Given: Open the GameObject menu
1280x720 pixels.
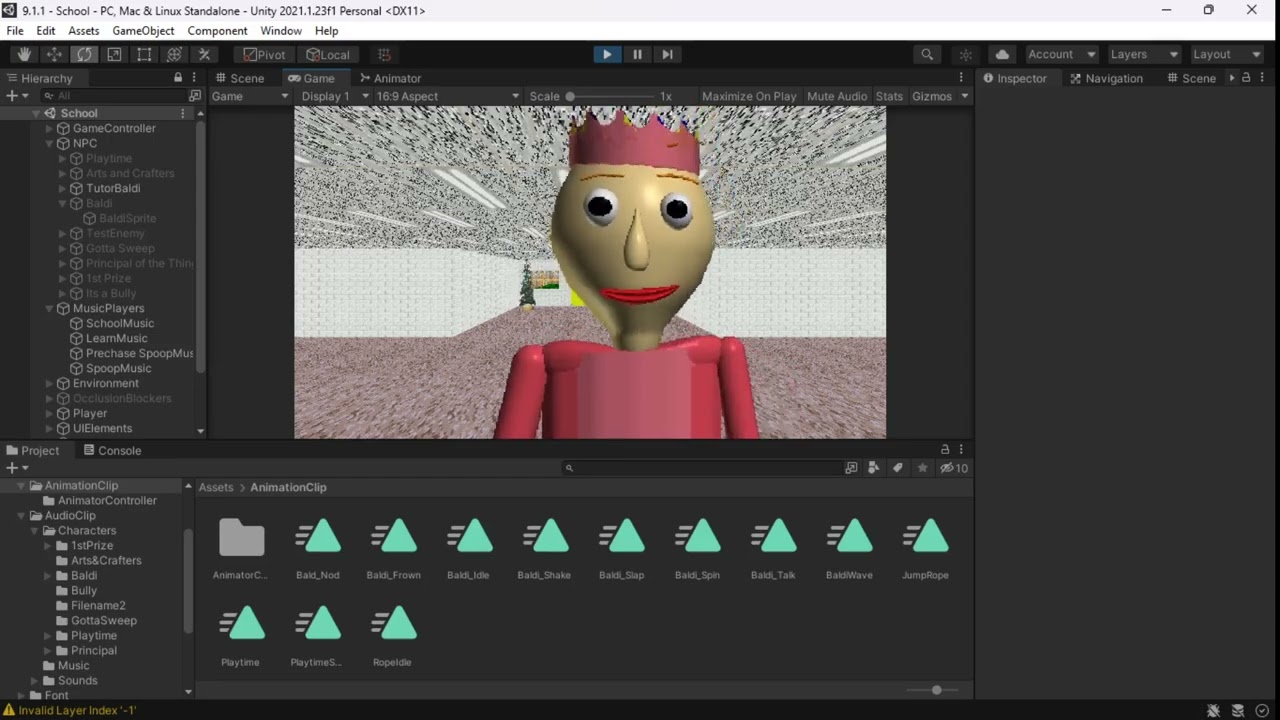Looking at the screenshot, I should 143,31.
